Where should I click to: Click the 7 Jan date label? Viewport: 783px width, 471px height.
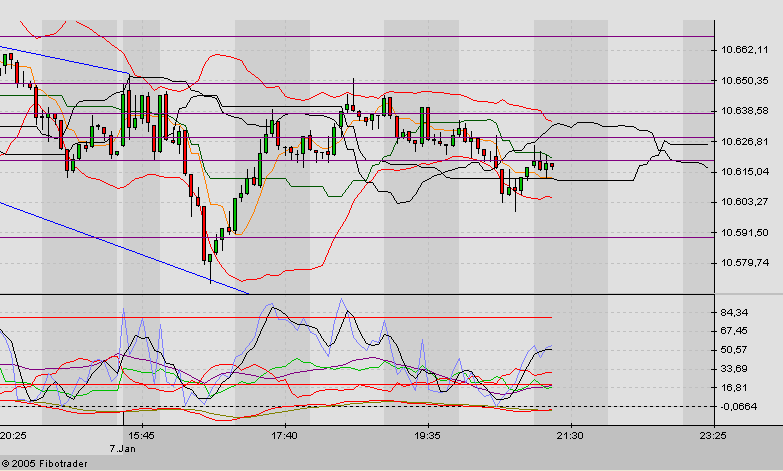pos(123,449)
